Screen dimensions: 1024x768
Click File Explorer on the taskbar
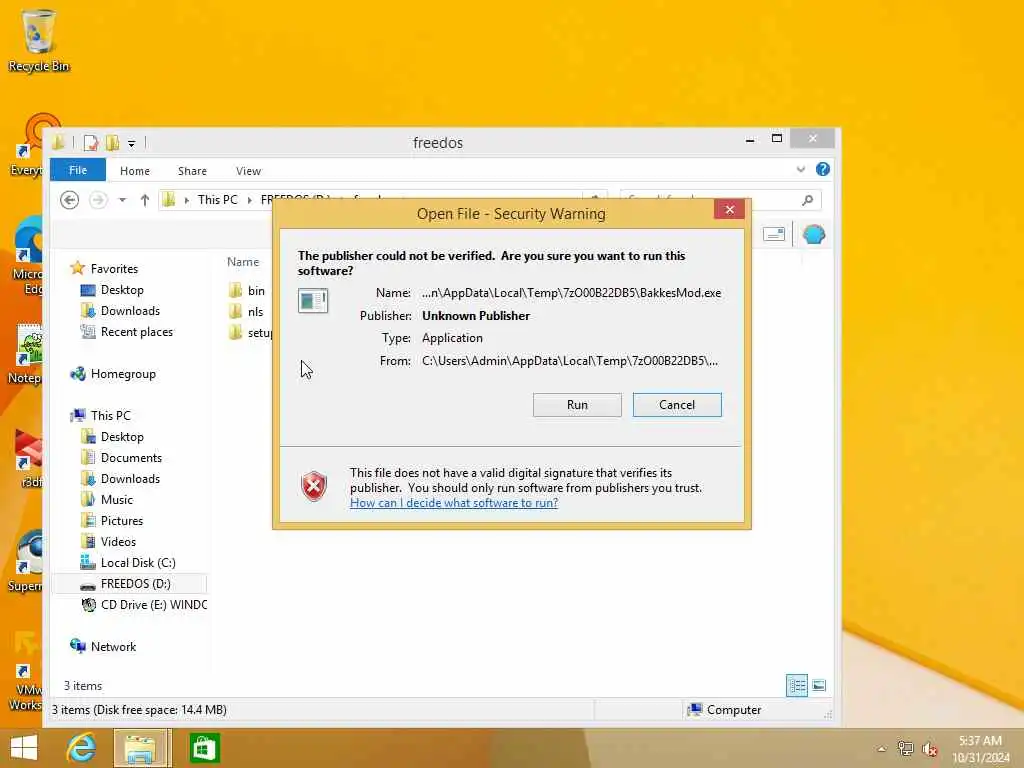click(x=142, y=748)
